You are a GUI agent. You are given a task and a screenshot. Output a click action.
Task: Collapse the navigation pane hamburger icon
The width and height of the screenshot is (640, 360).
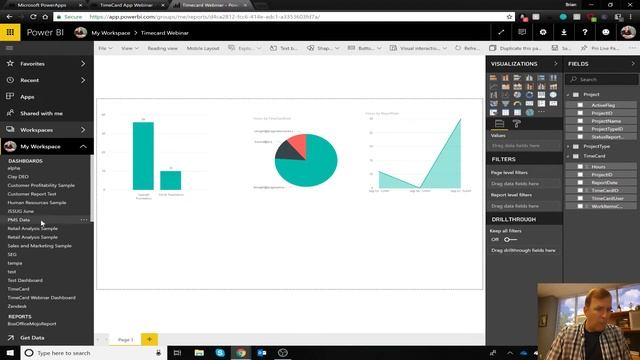[9, 48]
